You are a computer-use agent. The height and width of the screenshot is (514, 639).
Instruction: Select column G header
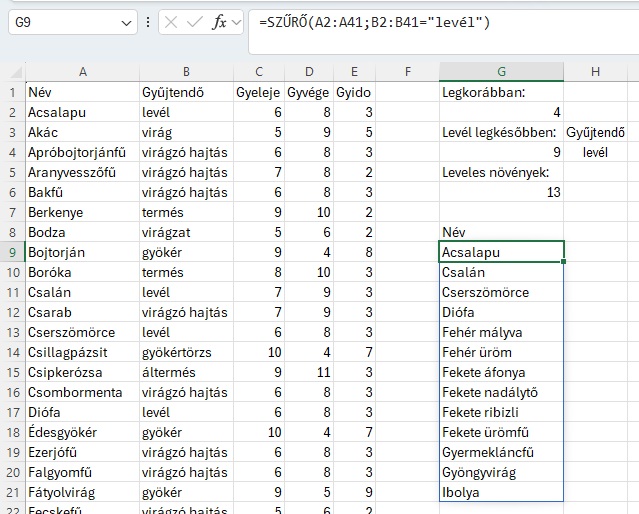[x=500, y=72]
